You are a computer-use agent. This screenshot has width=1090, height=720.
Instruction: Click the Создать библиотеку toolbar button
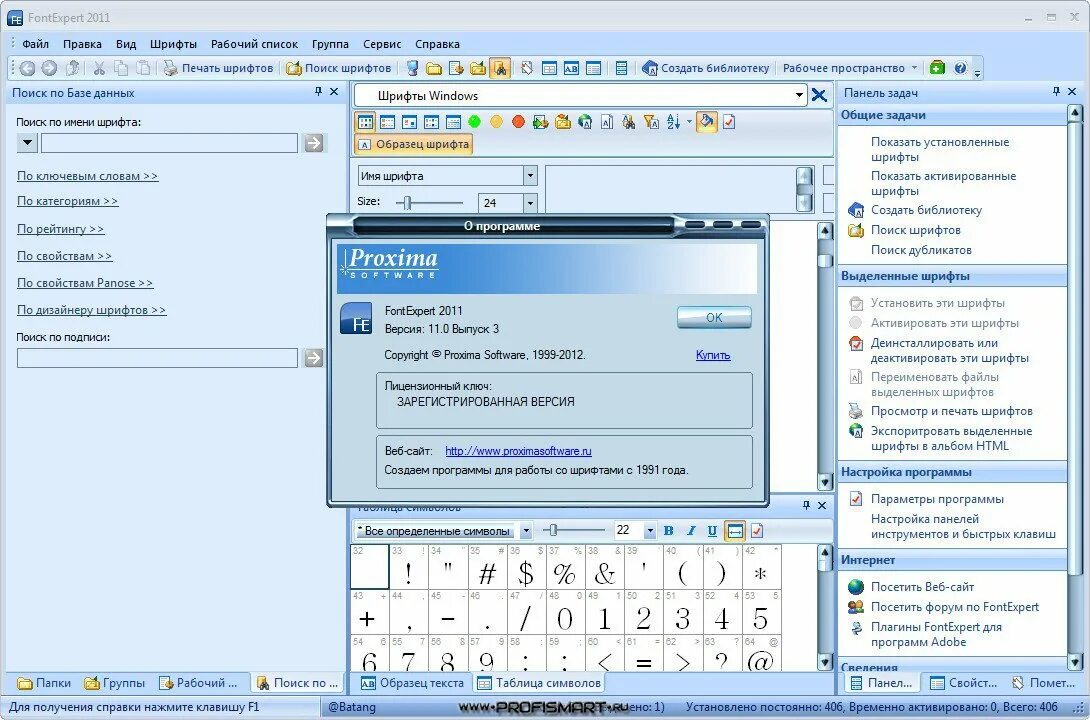pyautogui.click(x=706, y=68)
